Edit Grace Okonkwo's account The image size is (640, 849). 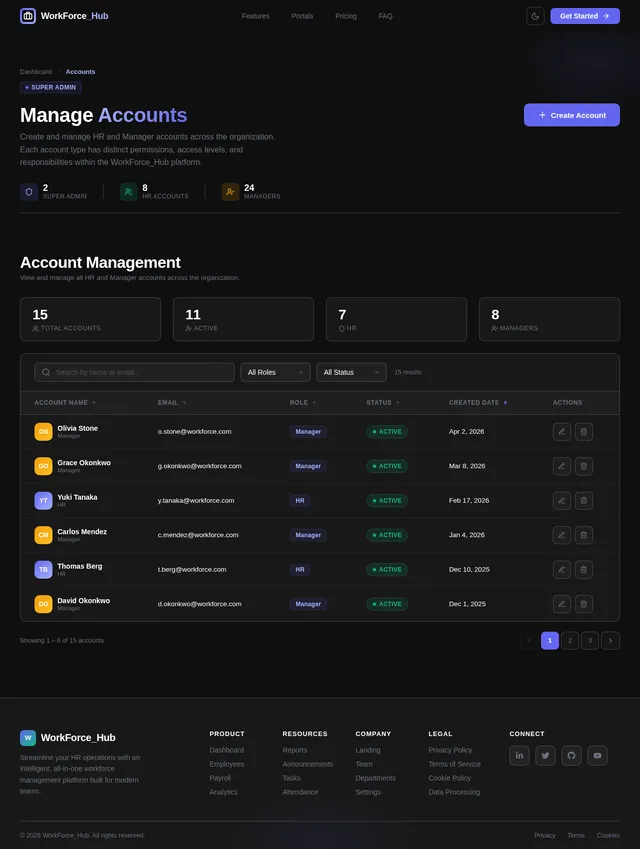(561, 466)
